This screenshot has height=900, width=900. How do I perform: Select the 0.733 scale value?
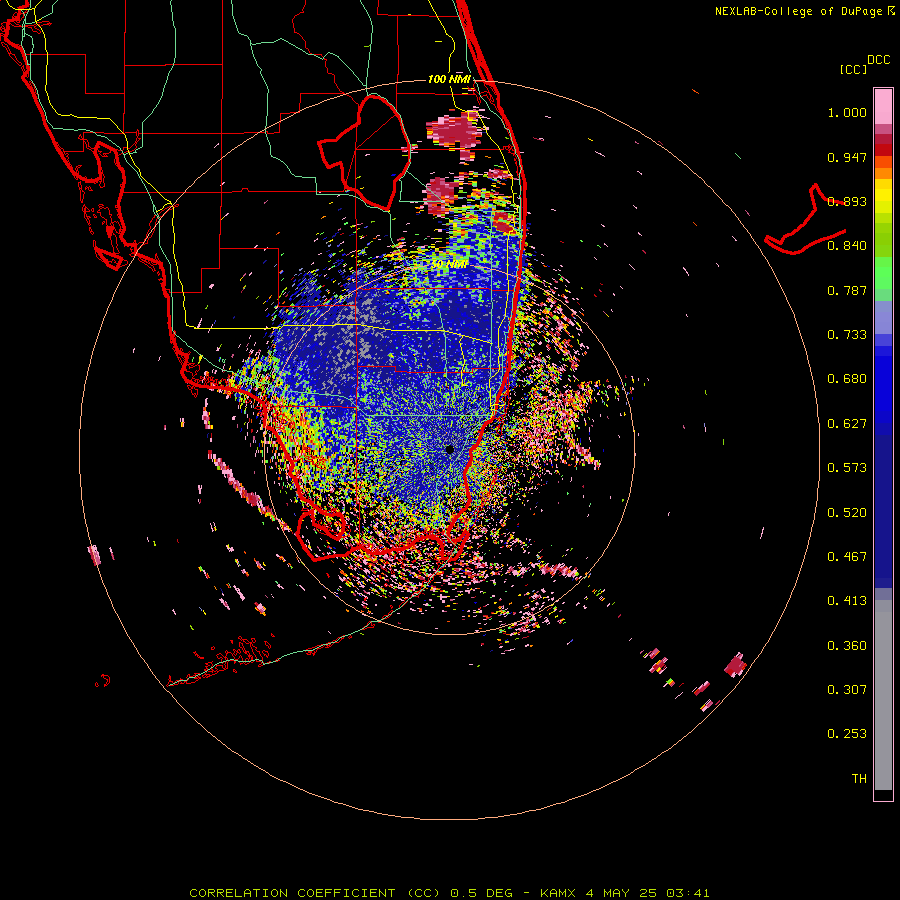point(847,335)
